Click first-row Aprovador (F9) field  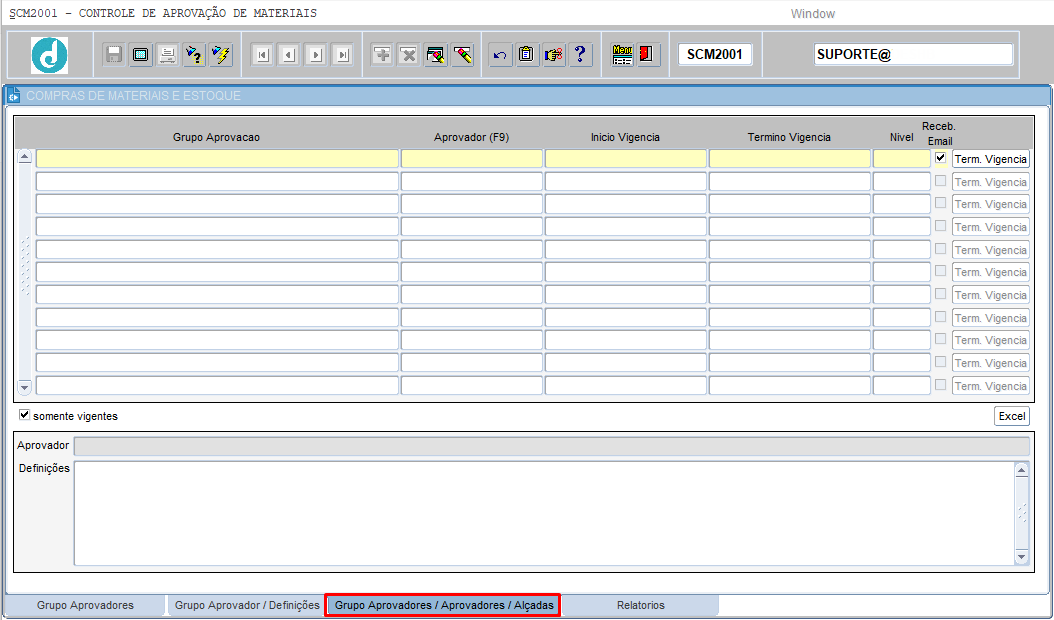tap(471, 159)
